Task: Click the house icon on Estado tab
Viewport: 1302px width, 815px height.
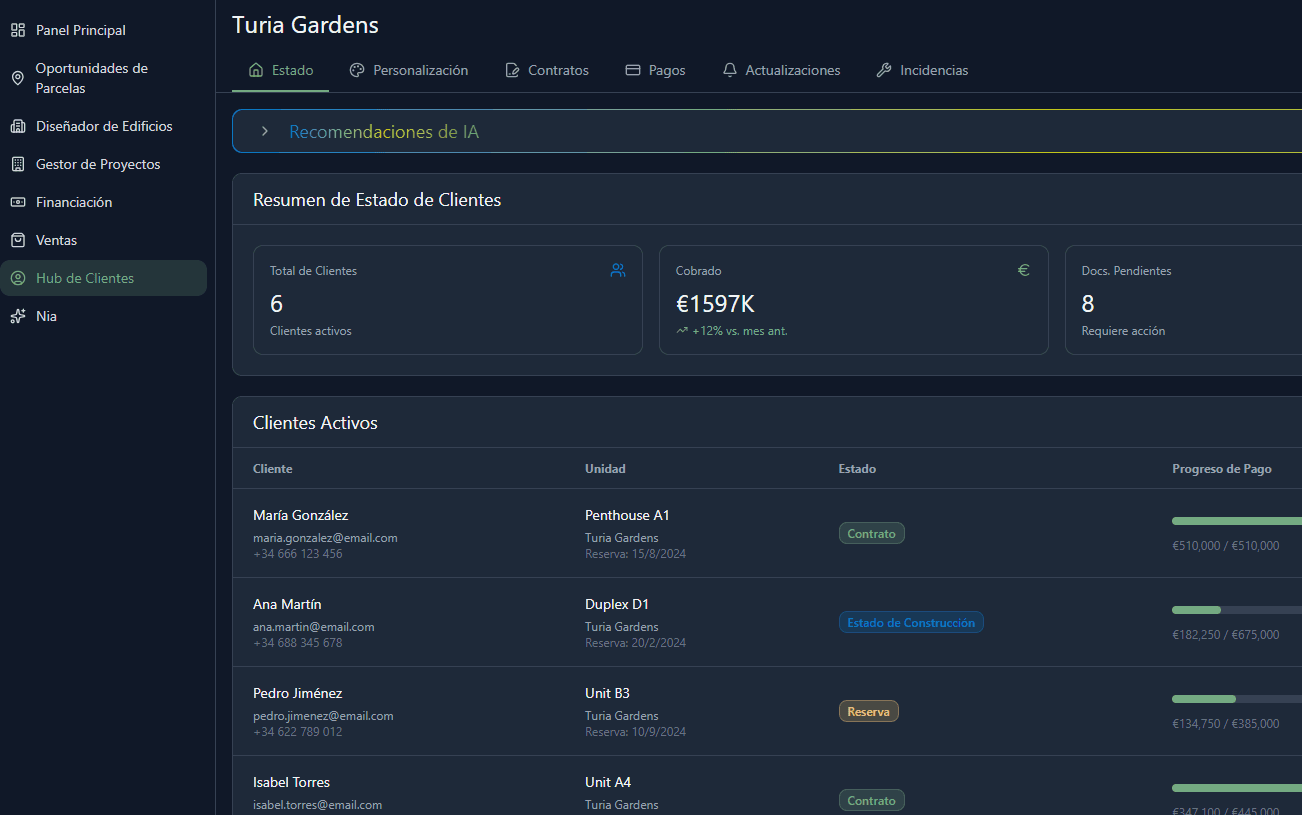Action: click(x=256, y=70)
